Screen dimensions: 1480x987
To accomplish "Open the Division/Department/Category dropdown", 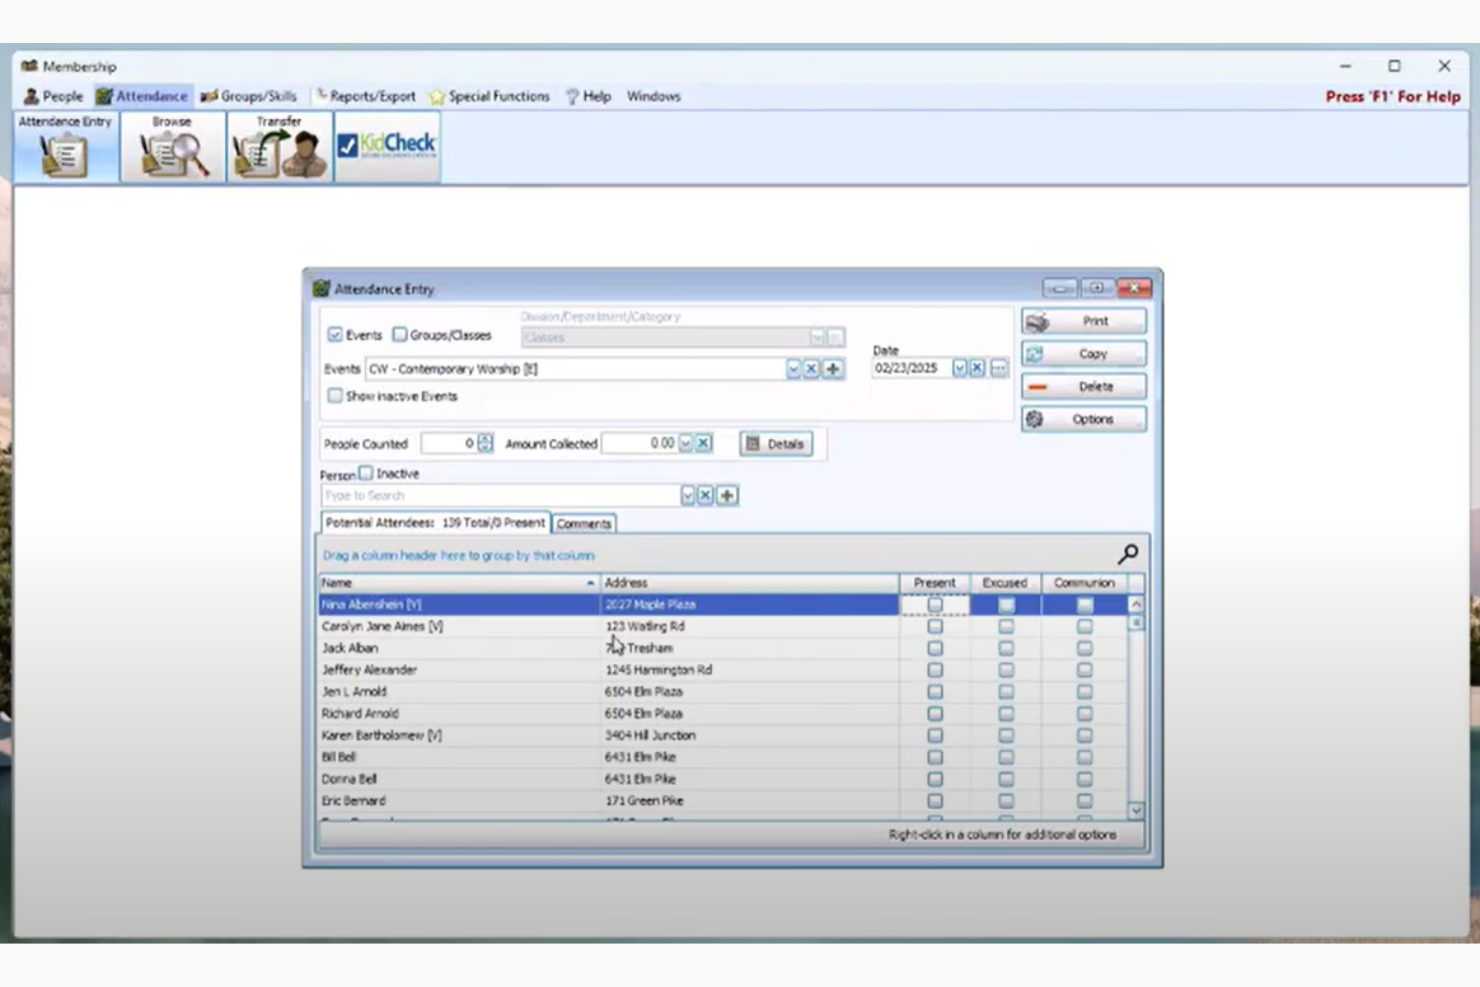I will (x=817, y=337).
